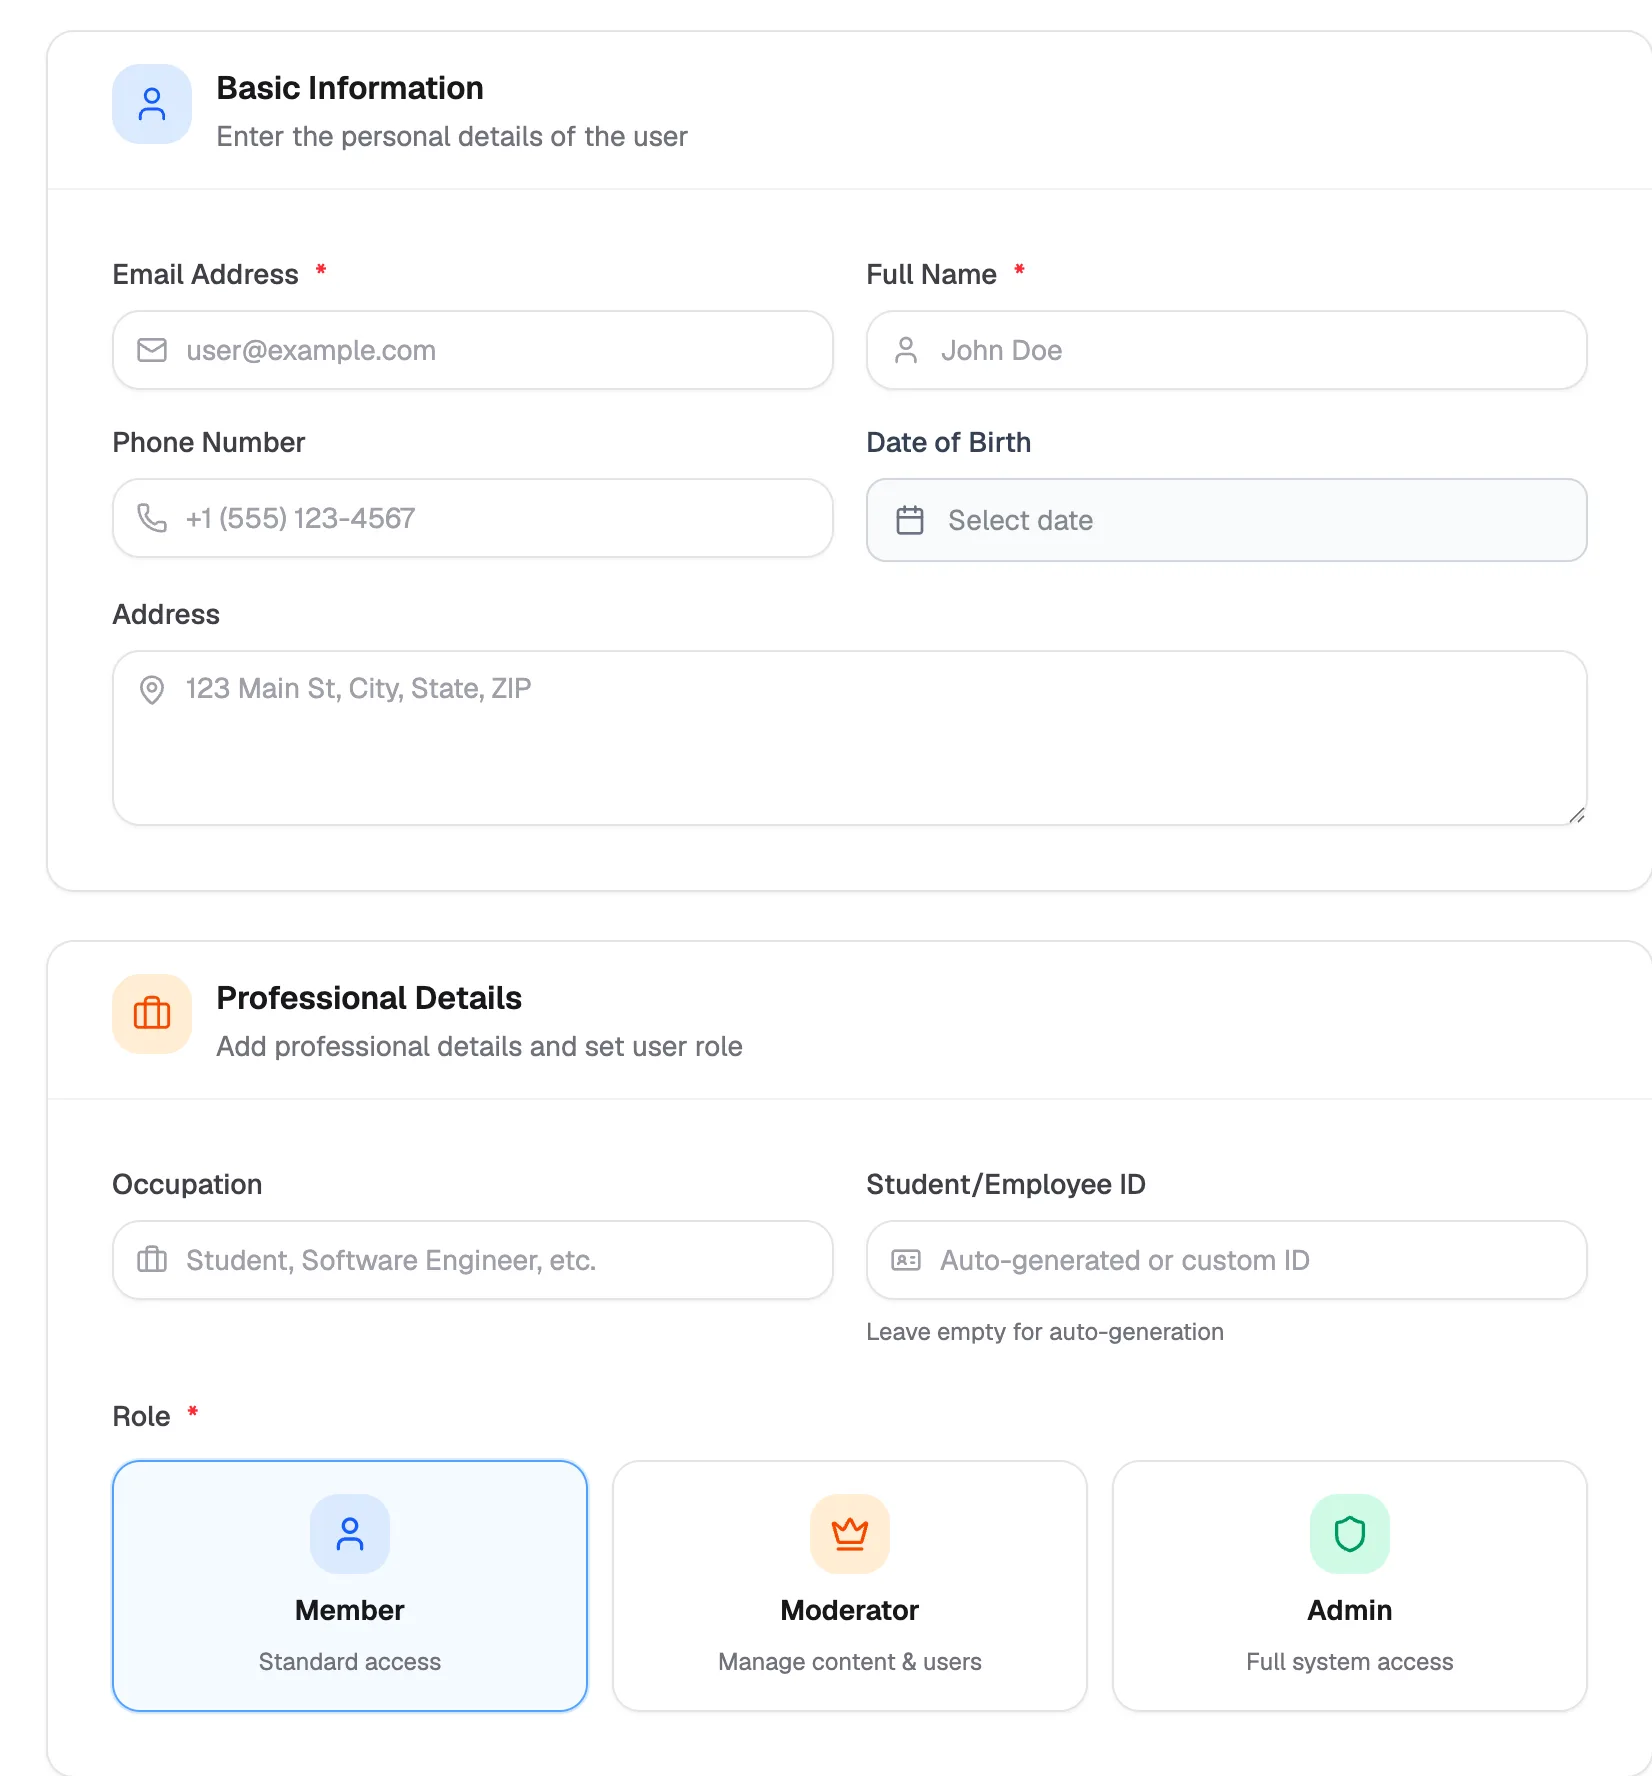Image resolution: width=1652 pixels, height=1776 pixels.
Task: Click the 'Email Address' label
Action: click(206, 274)
